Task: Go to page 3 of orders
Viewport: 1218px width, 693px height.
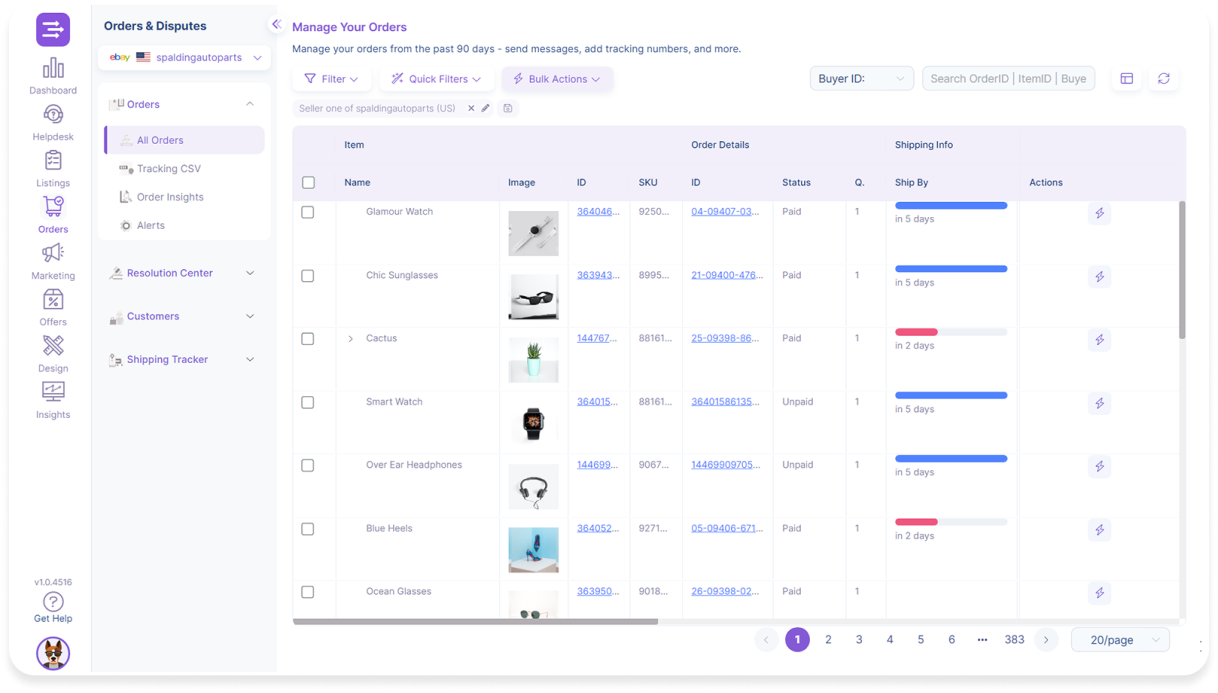Action: [x=859, y=640]
